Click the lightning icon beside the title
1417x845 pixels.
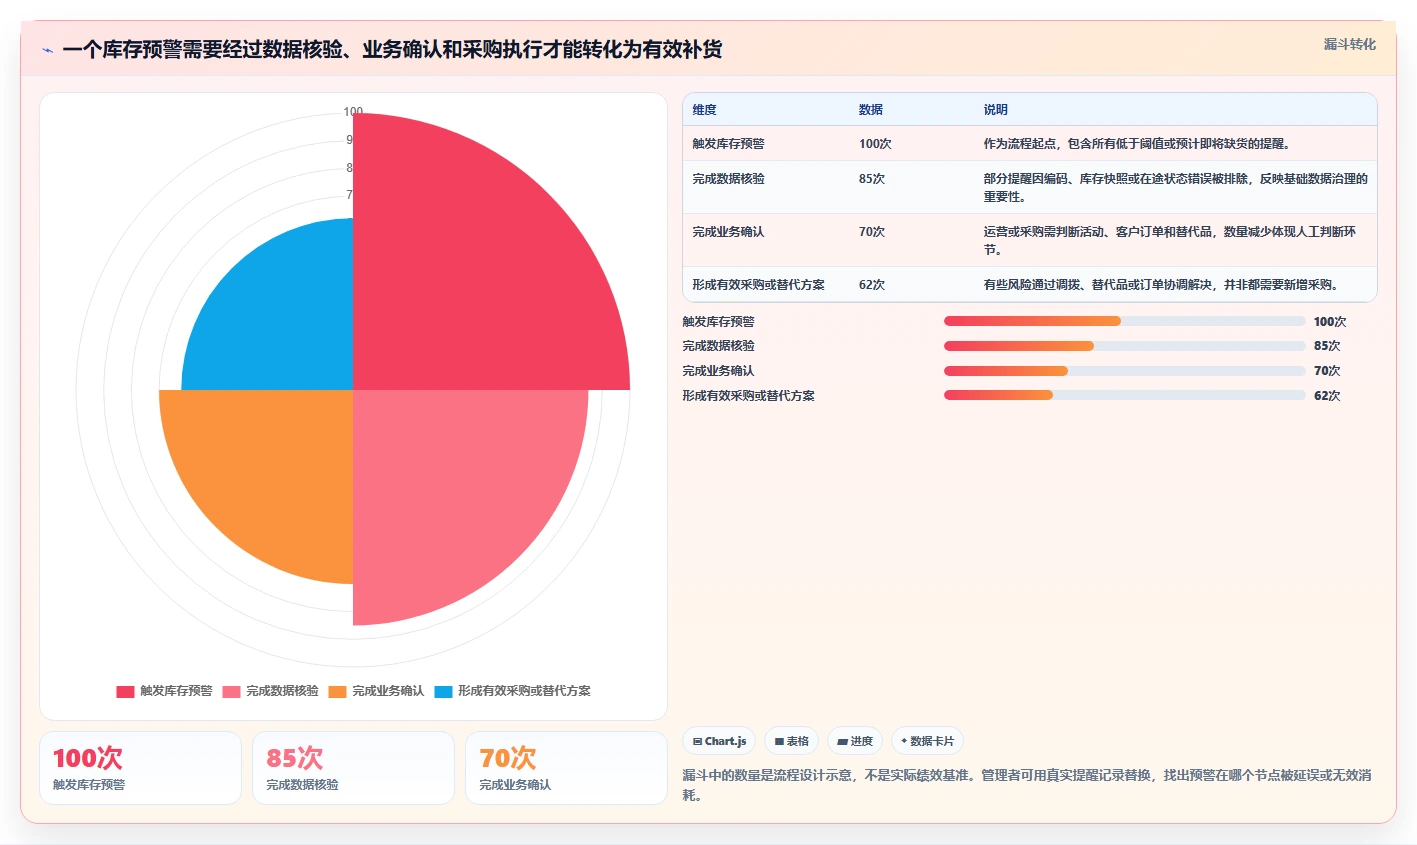(47, 50)
